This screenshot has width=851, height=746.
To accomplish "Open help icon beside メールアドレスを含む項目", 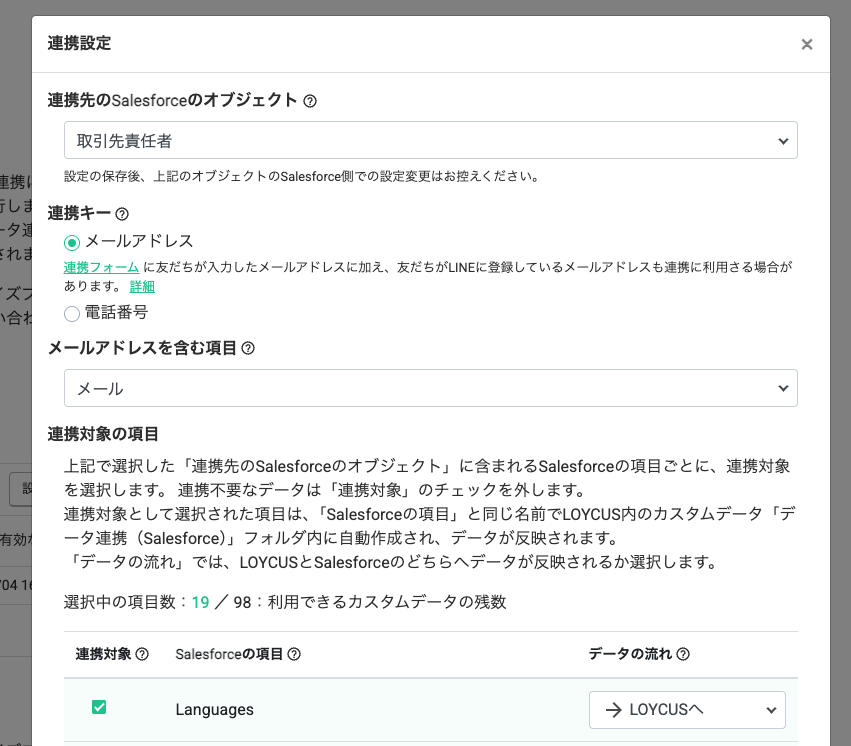I will [248, 348].
